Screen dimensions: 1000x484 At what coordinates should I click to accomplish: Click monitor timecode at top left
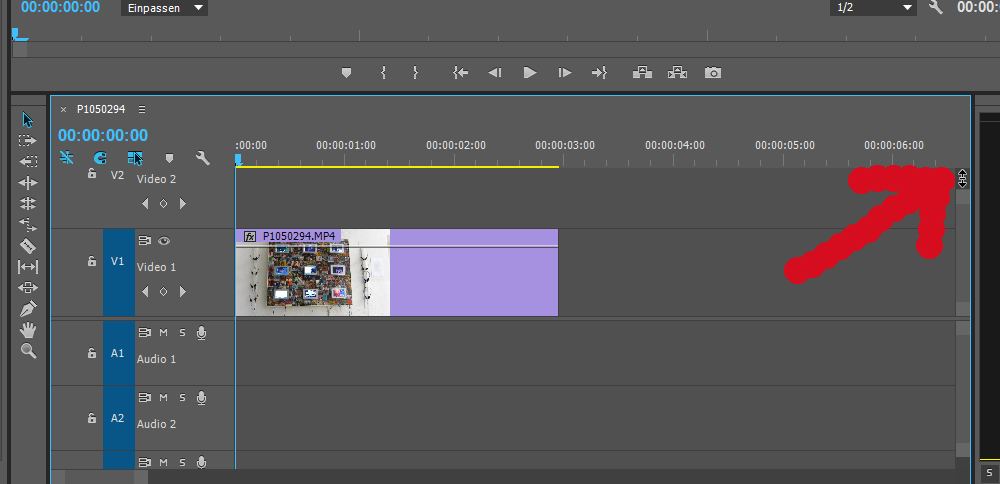[x=60, y=8]
